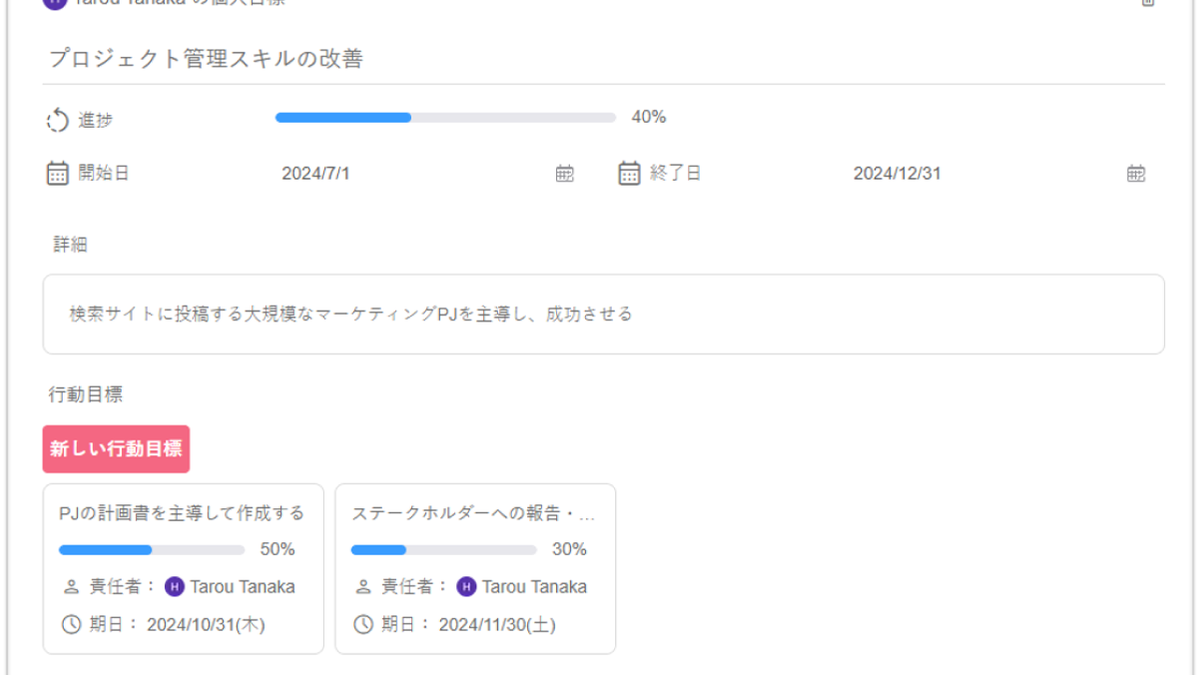Screen dimensions: 1200x675
Task: Click the 40% progress value
Action: (x=649, y=117)
